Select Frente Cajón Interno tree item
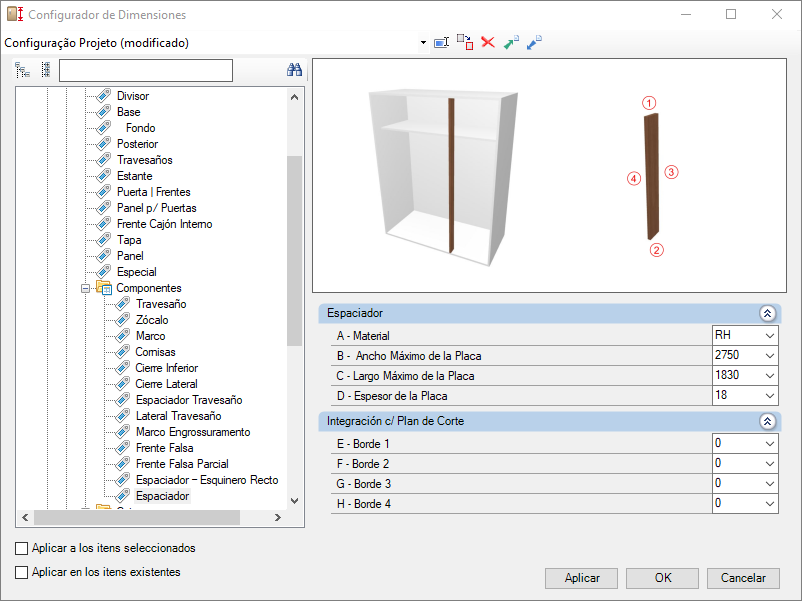Viewport: 802px width, 601px height. [x=164, y=224]
